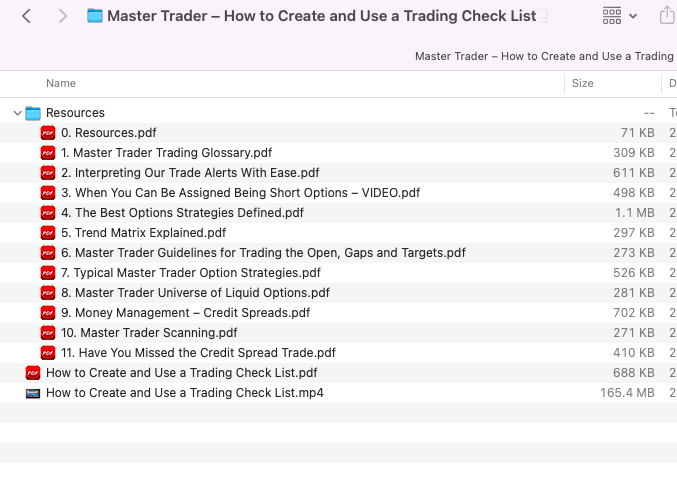Screen dimensions: 677x482
Task: Select 2. Interpreting Our Trade Alerts With Ease.pdf
Action: [338, 173]
